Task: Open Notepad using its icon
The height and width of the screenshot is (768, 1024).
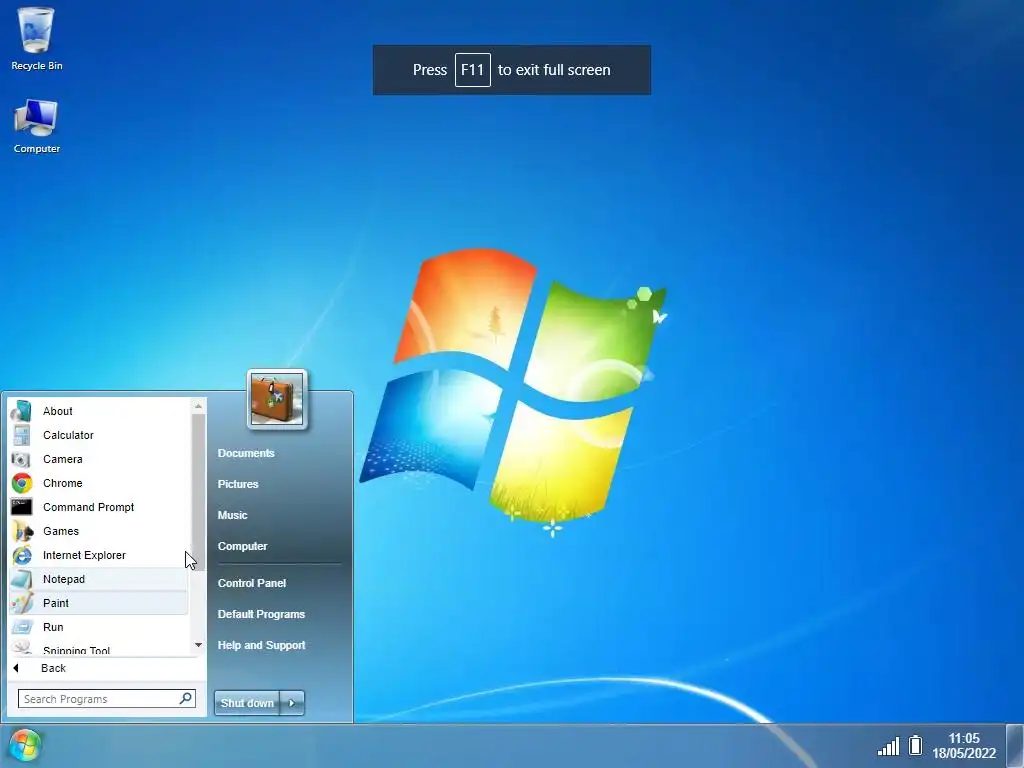Action: (x=22, y=579)
